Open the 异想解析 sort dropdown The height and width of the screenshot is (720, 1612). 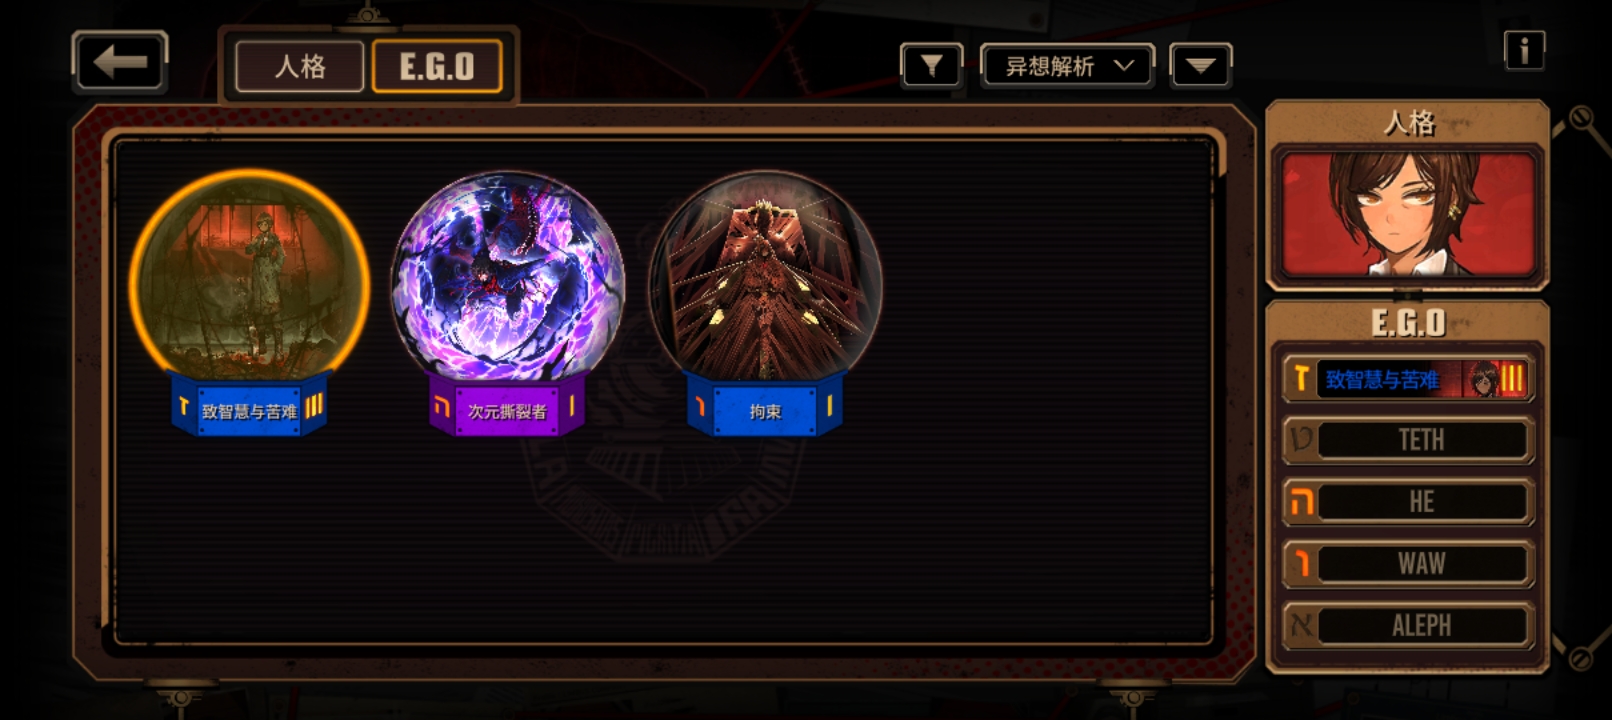click(x=1067, y=67)
